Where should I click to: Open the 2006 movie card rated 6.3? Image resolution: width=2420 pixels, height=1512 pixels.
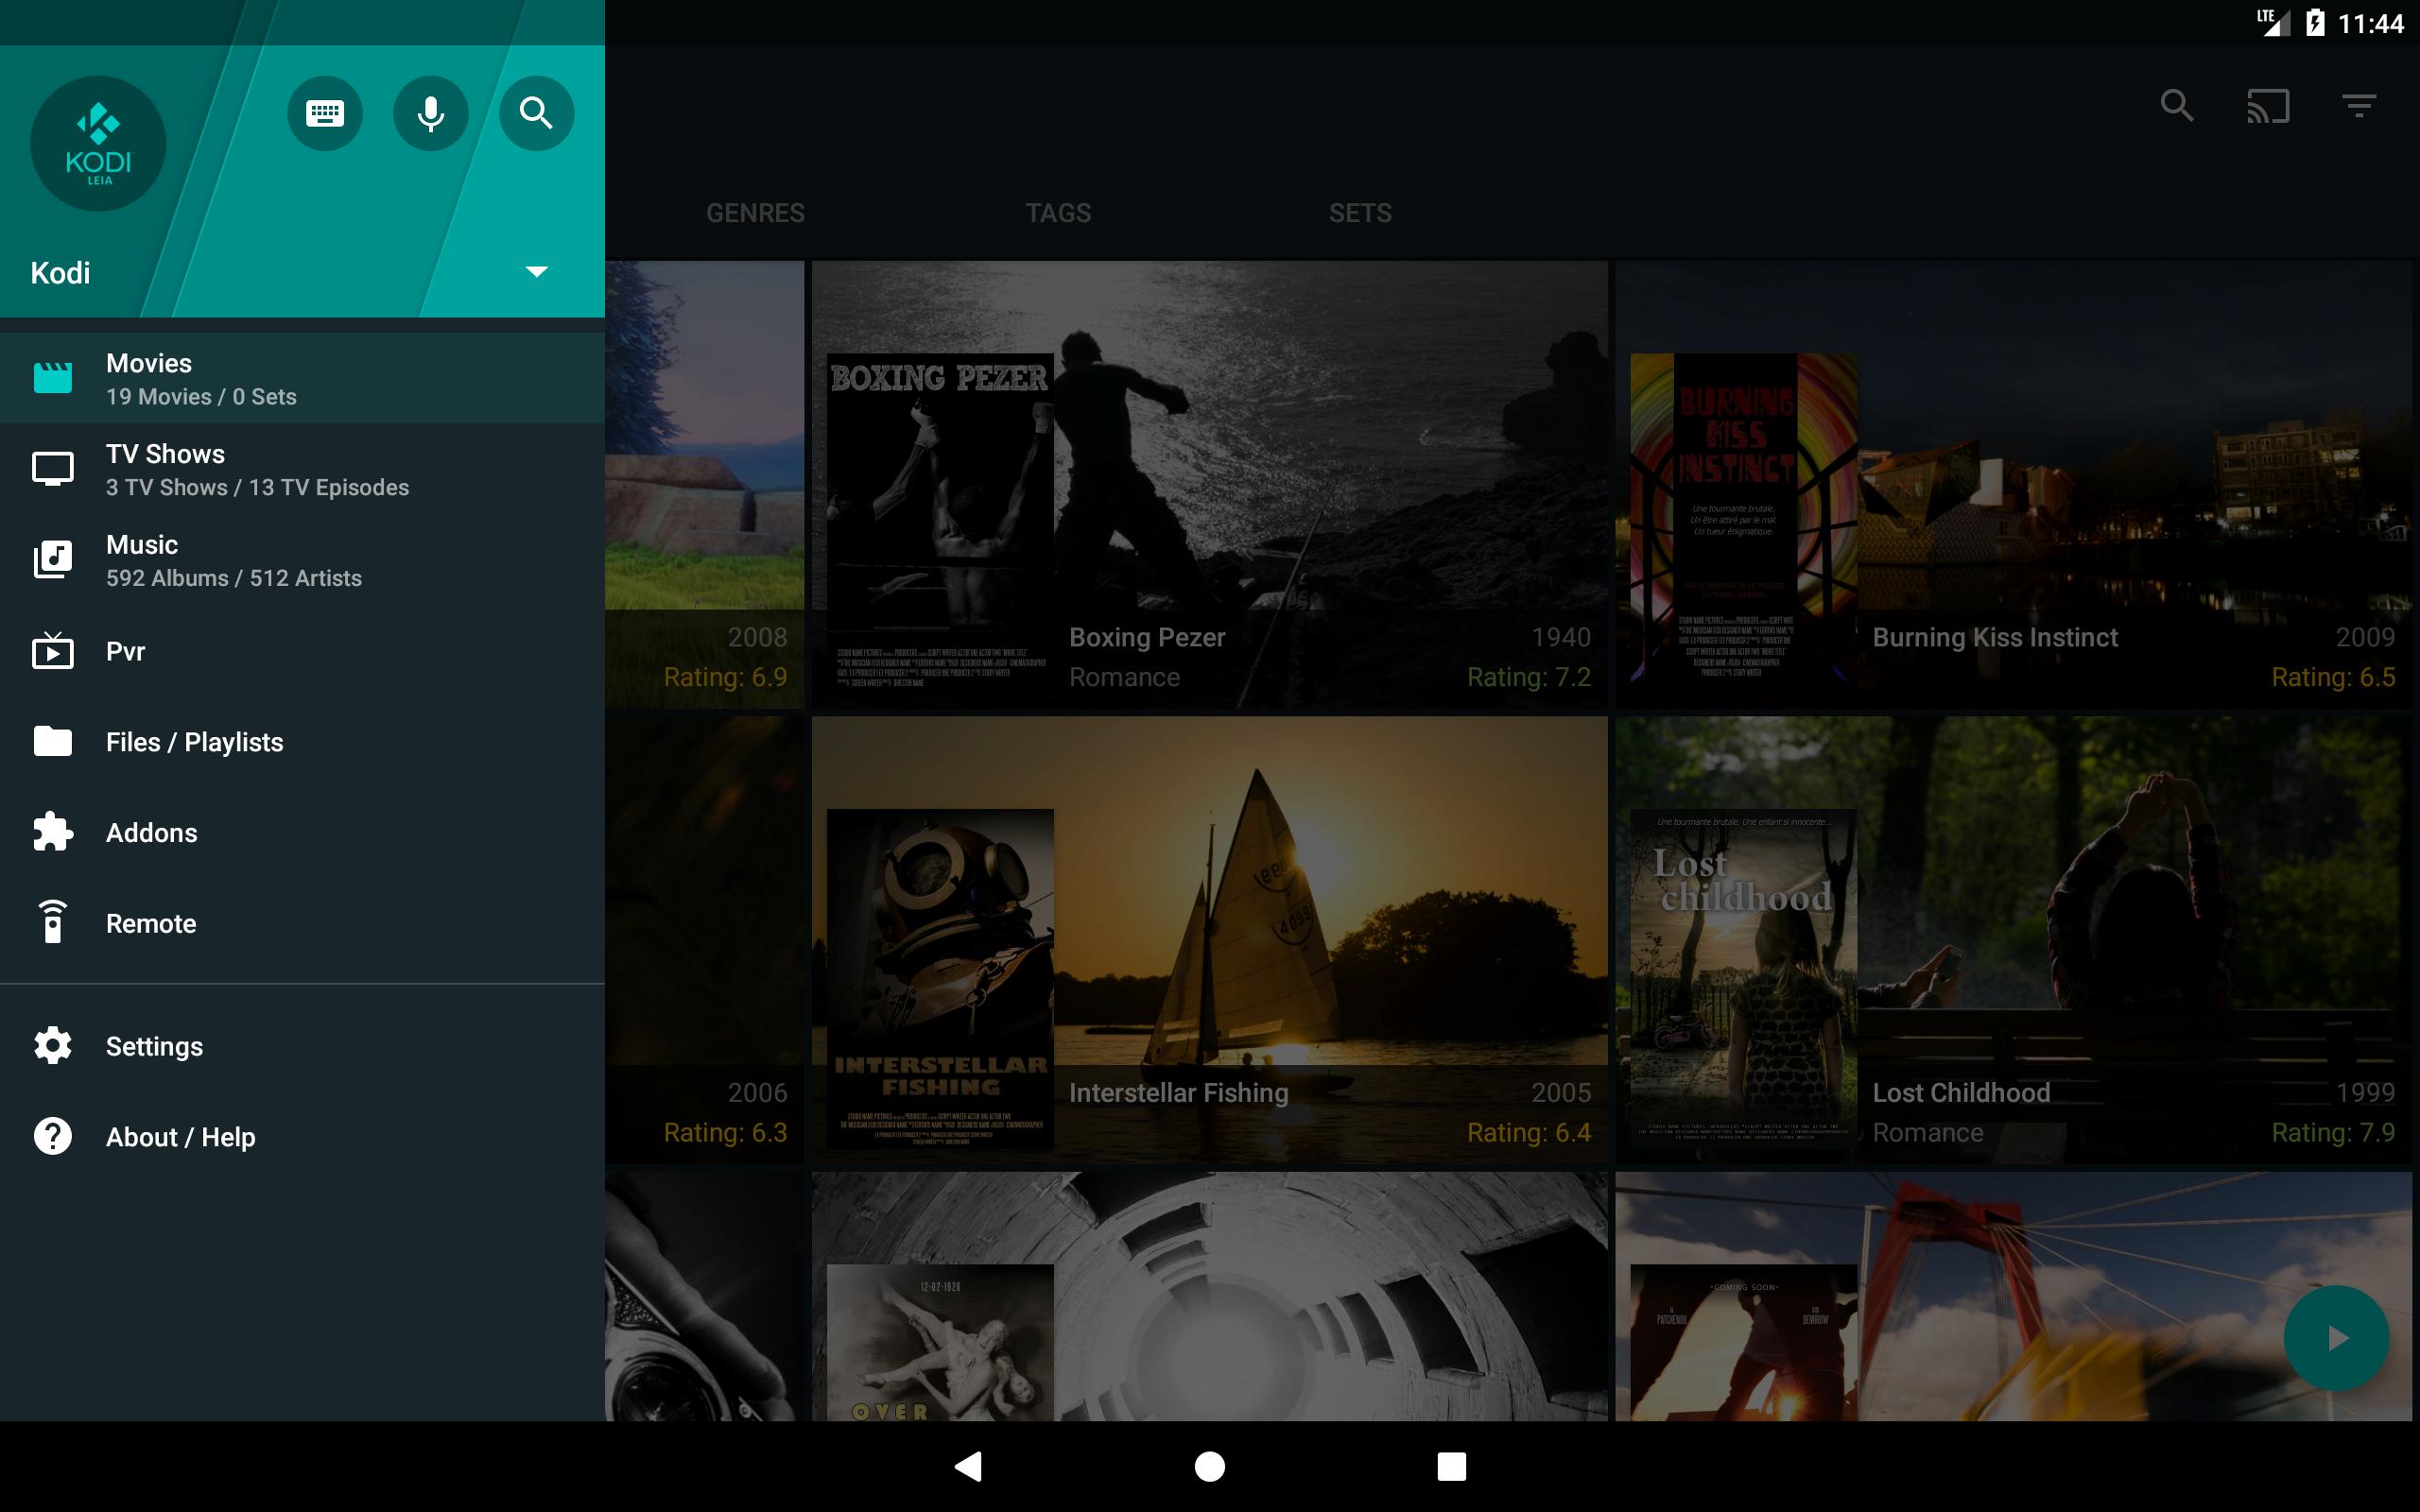704,939
